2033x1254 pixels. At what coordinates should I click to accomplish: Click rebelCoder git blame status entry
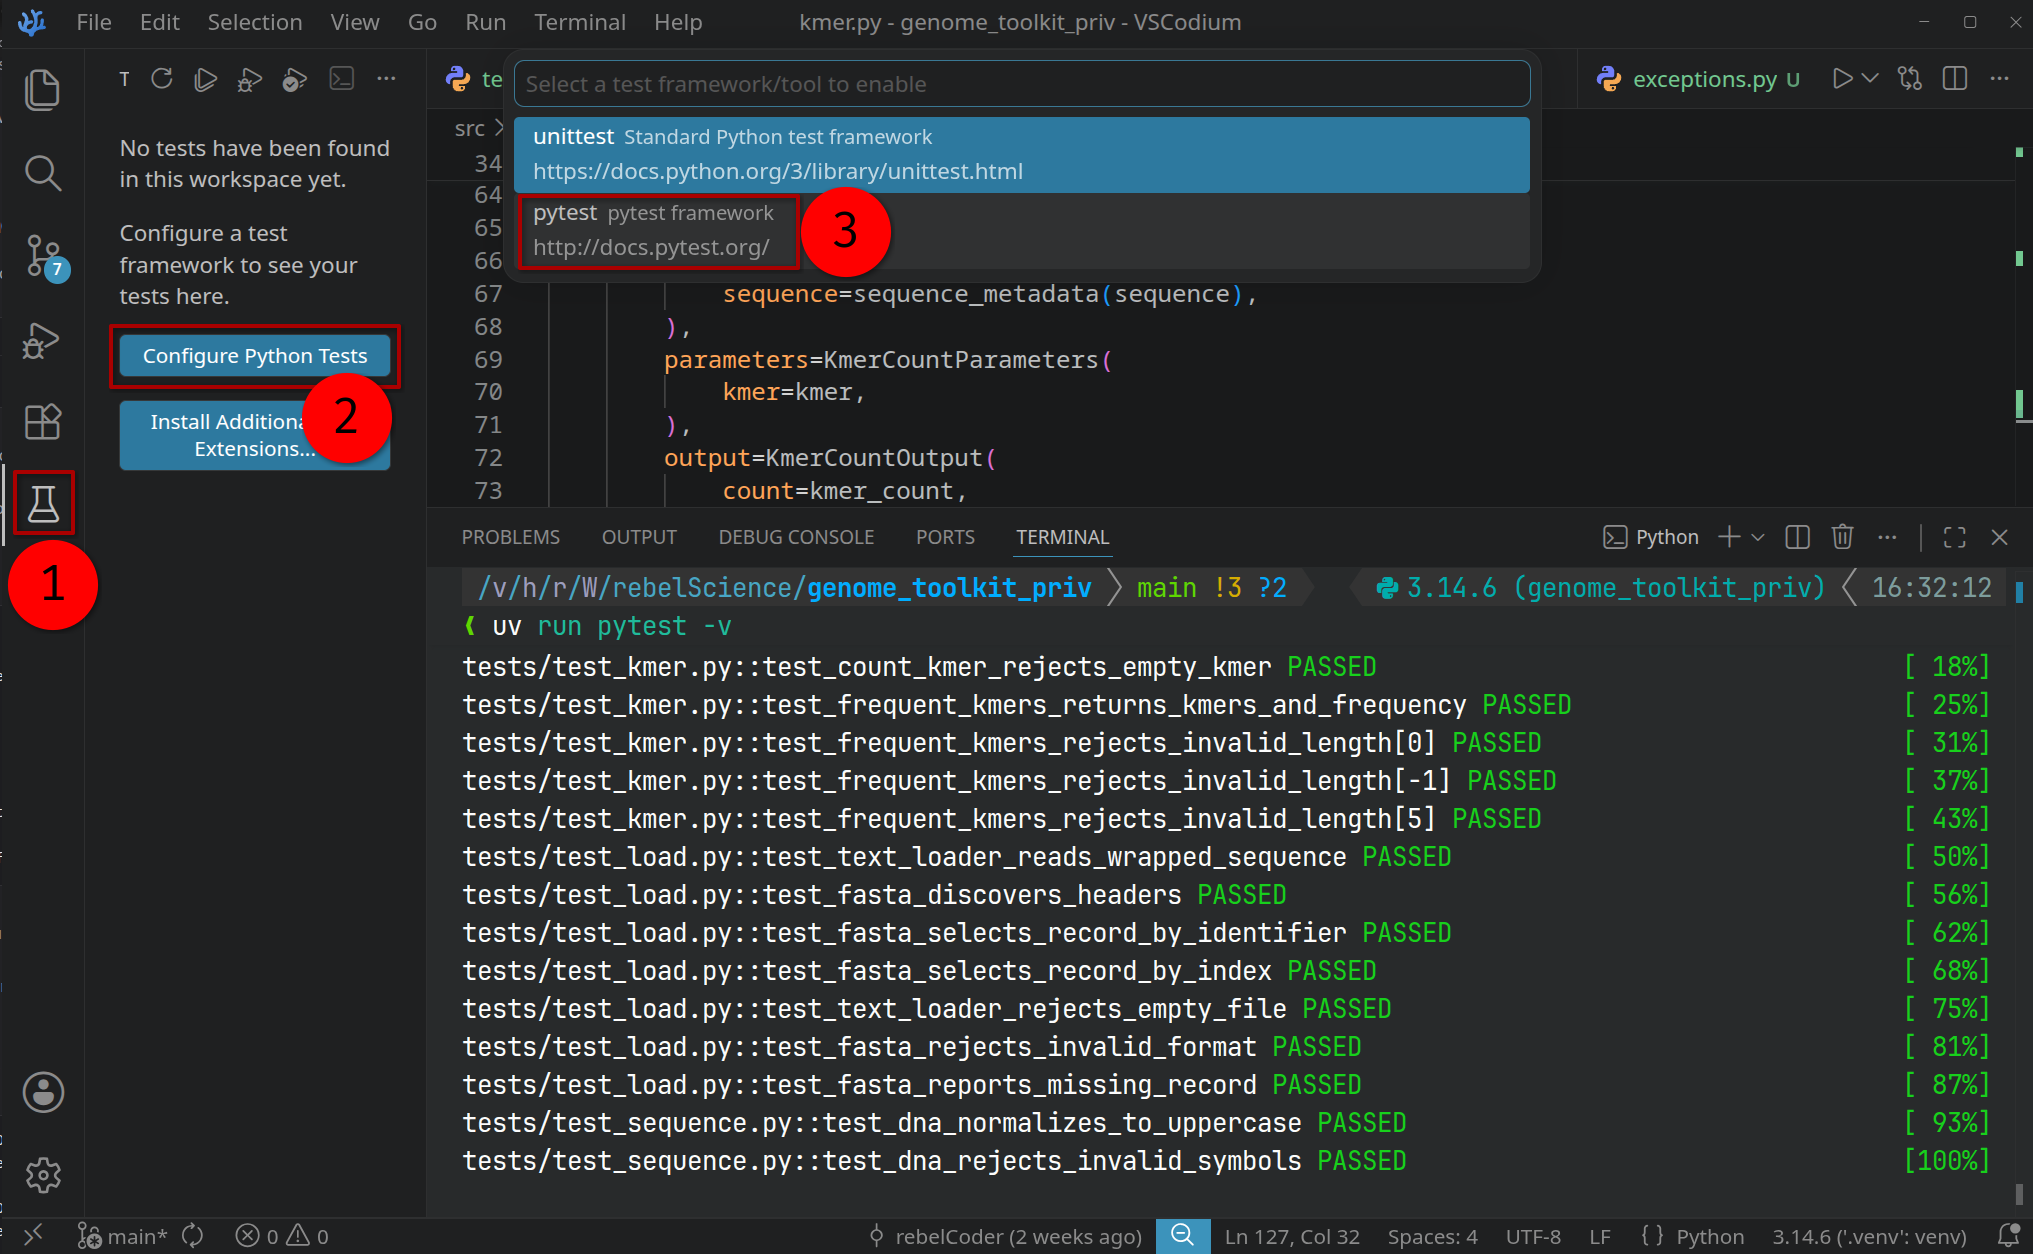[x=1005, y=1236]
